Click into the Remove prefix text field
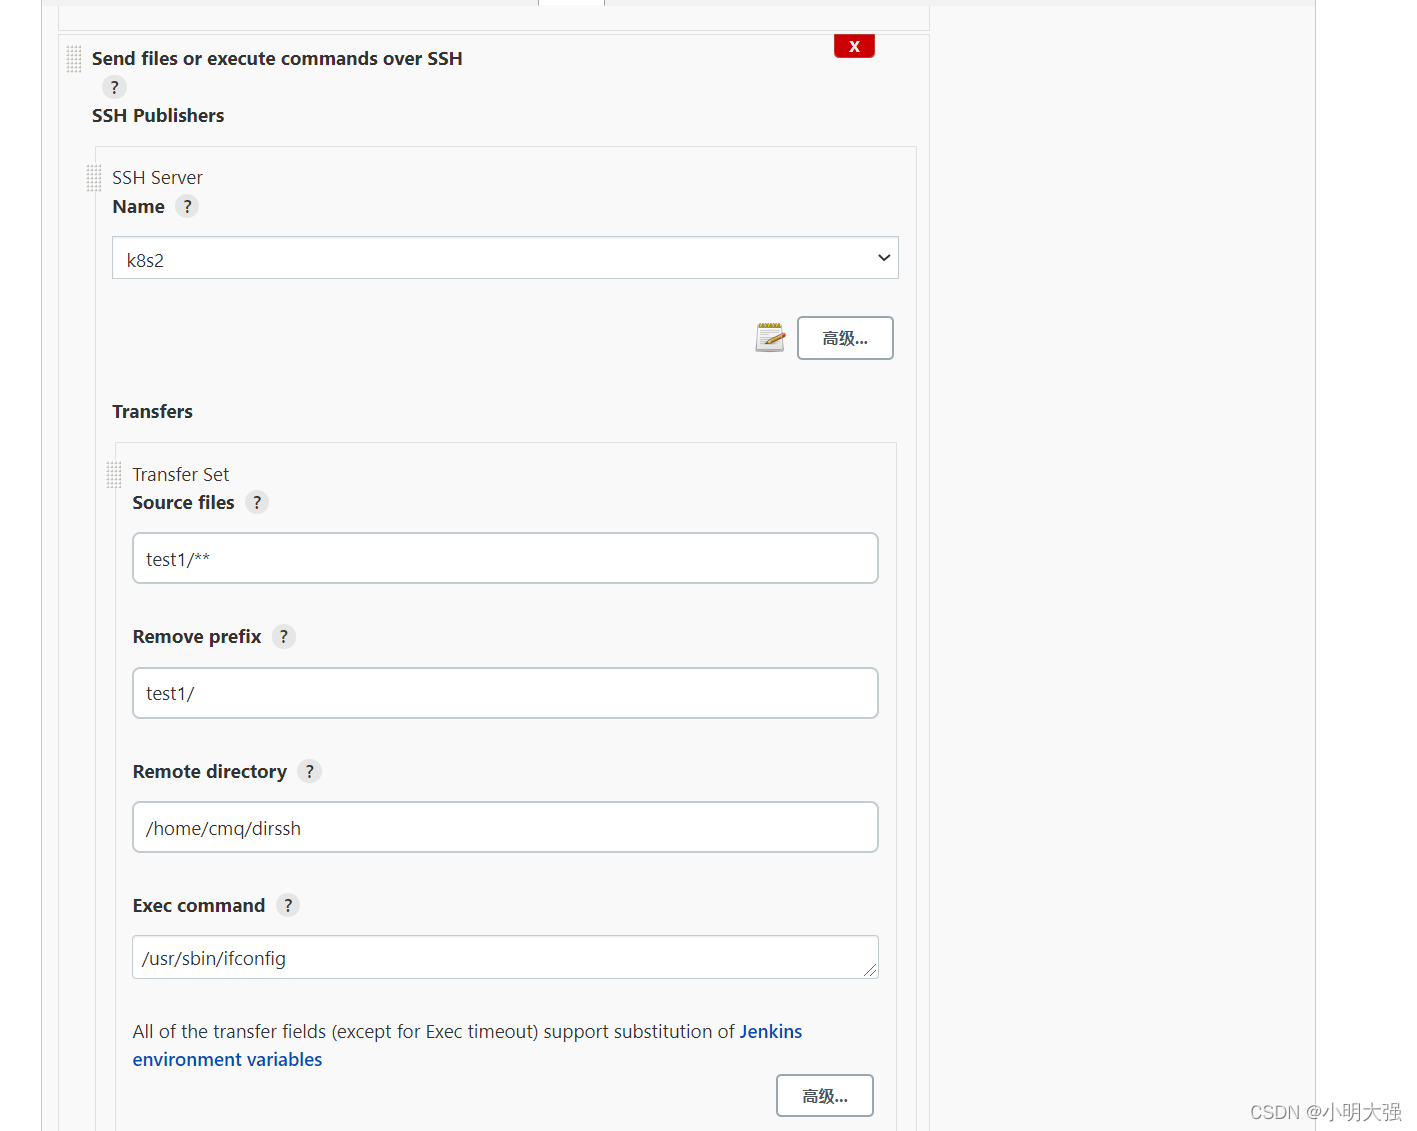Screen dimensions: 1417x1131 (x=505, y=693)
